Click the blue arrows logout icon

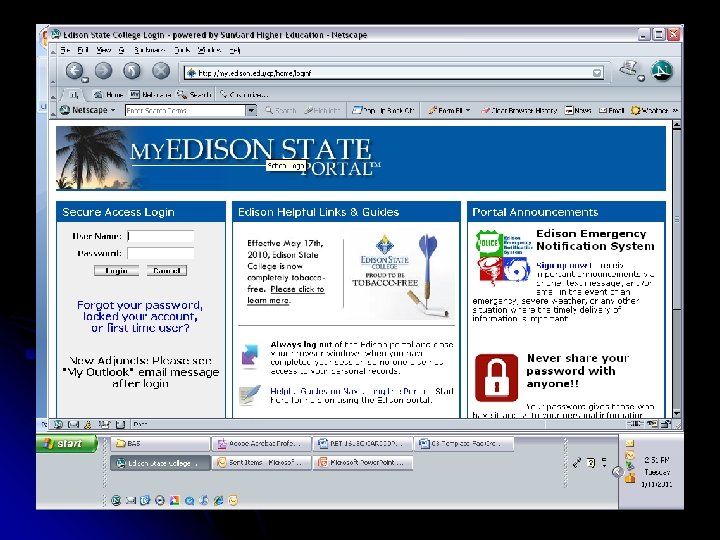coord(249,356)
